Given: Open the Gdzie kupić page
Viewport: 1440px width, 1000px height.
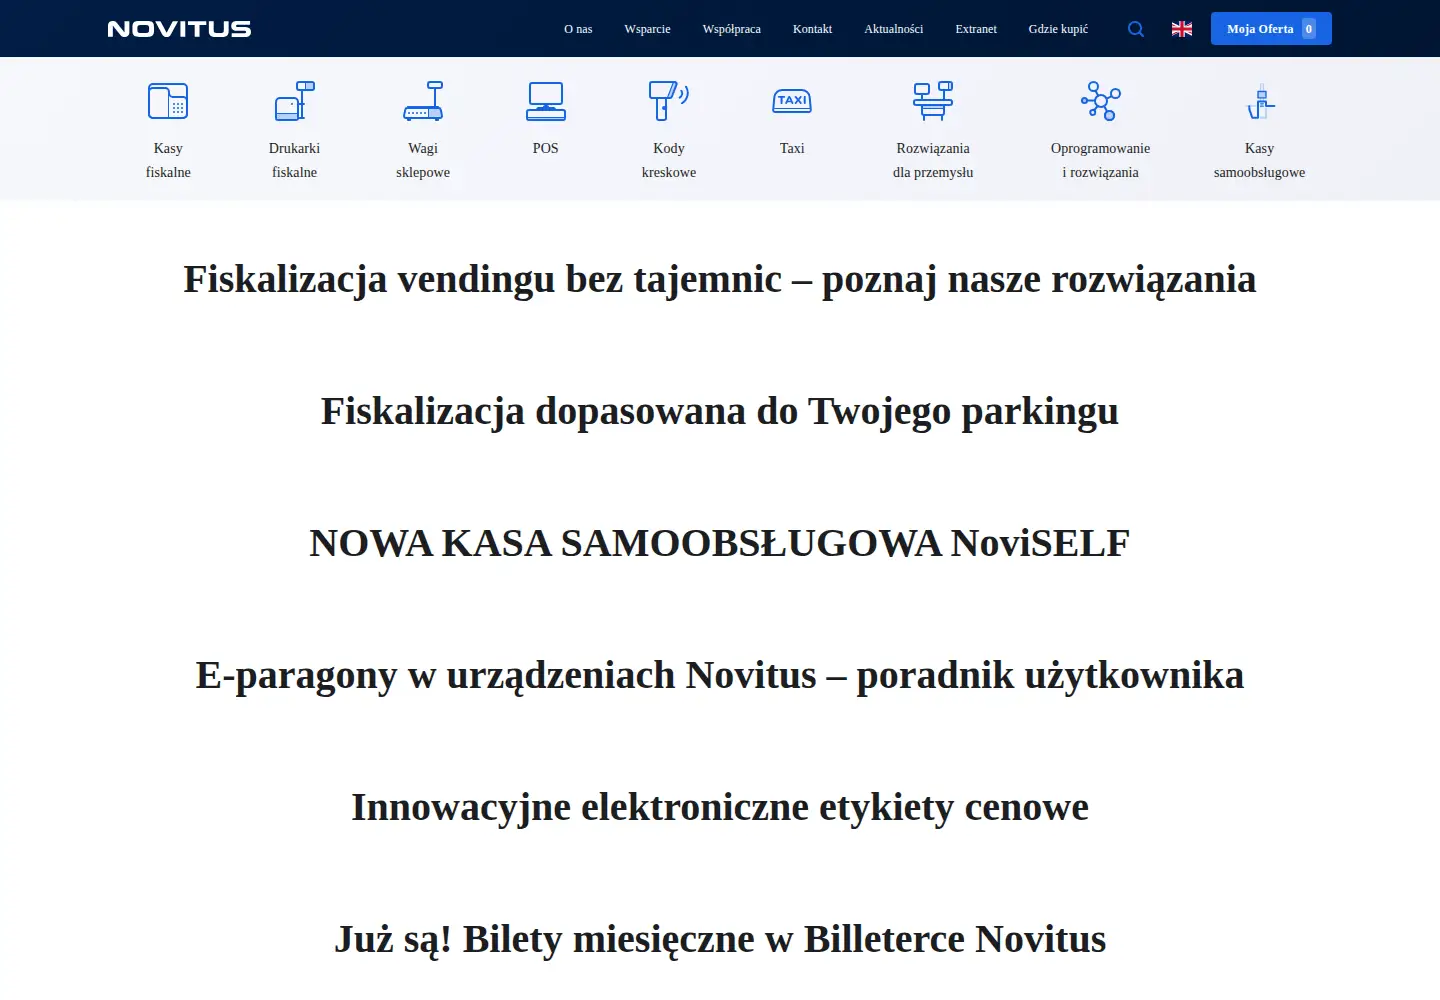Looking at the screenshot, I should 1058,29.
